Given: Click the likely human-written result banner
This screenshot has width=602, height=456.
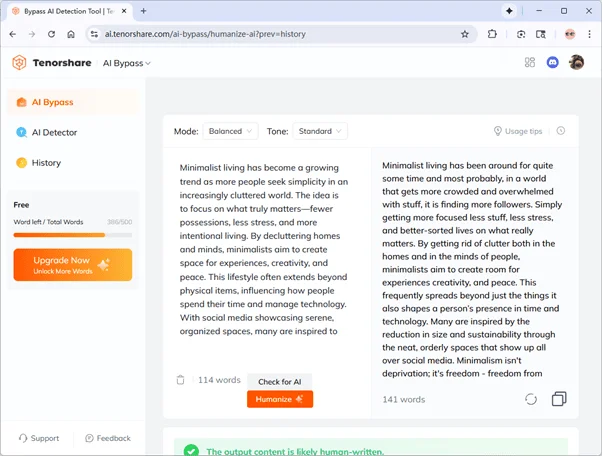Looking at the screenshot, I should tap(371, 448).
